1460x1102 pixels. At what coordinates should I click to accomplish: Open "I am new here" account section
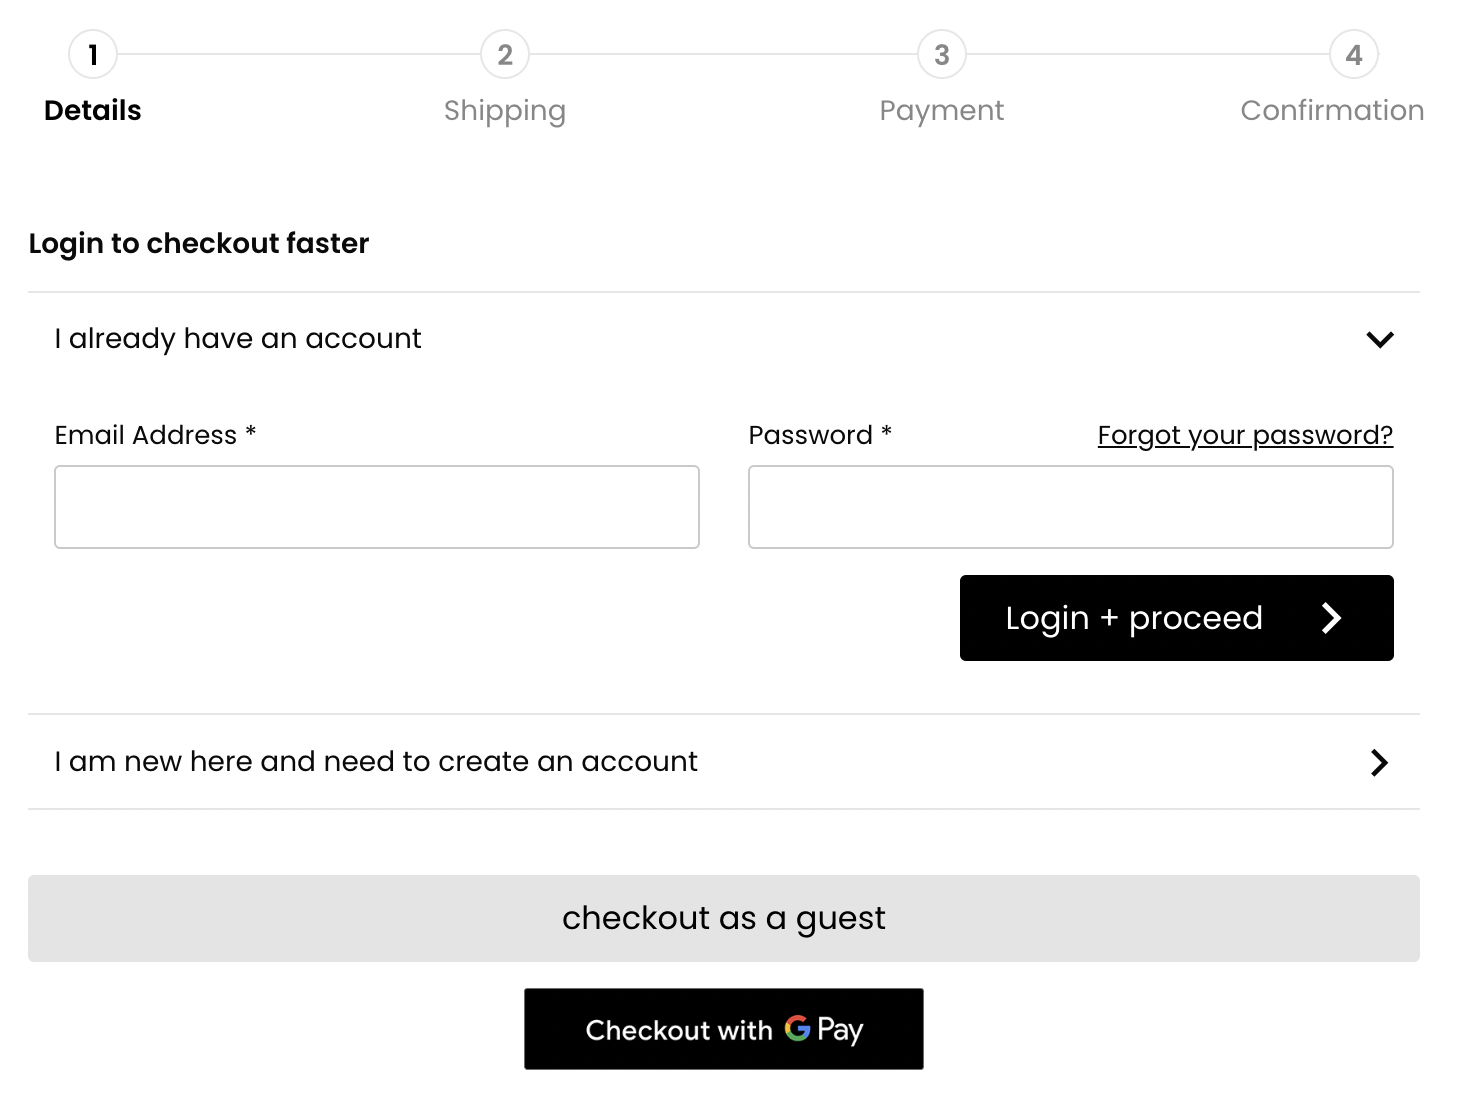tap(376, 762)
